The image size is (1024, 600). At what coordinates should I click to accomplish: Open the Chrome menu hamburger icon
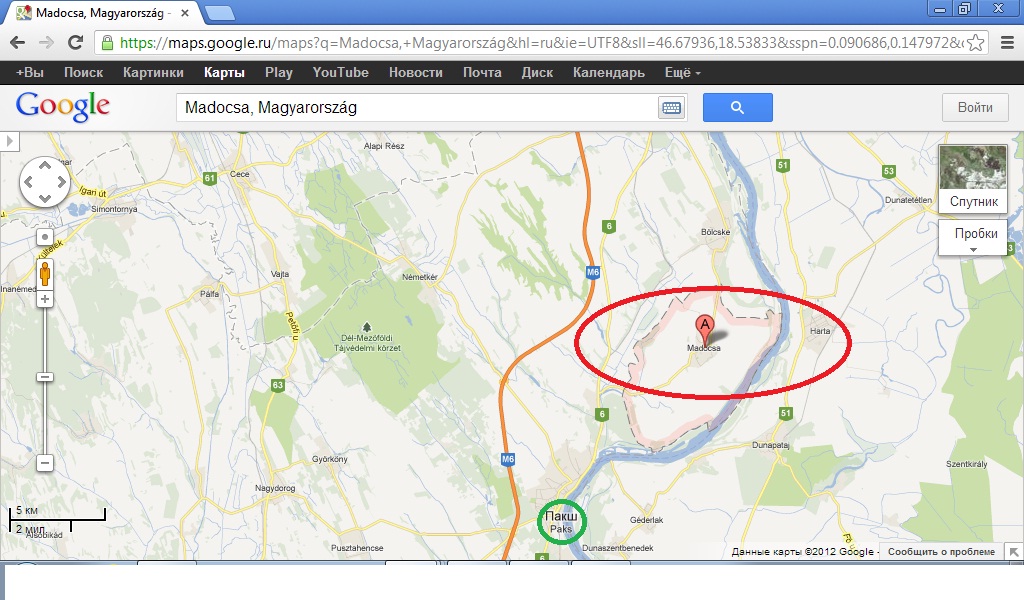point(1008,43)
